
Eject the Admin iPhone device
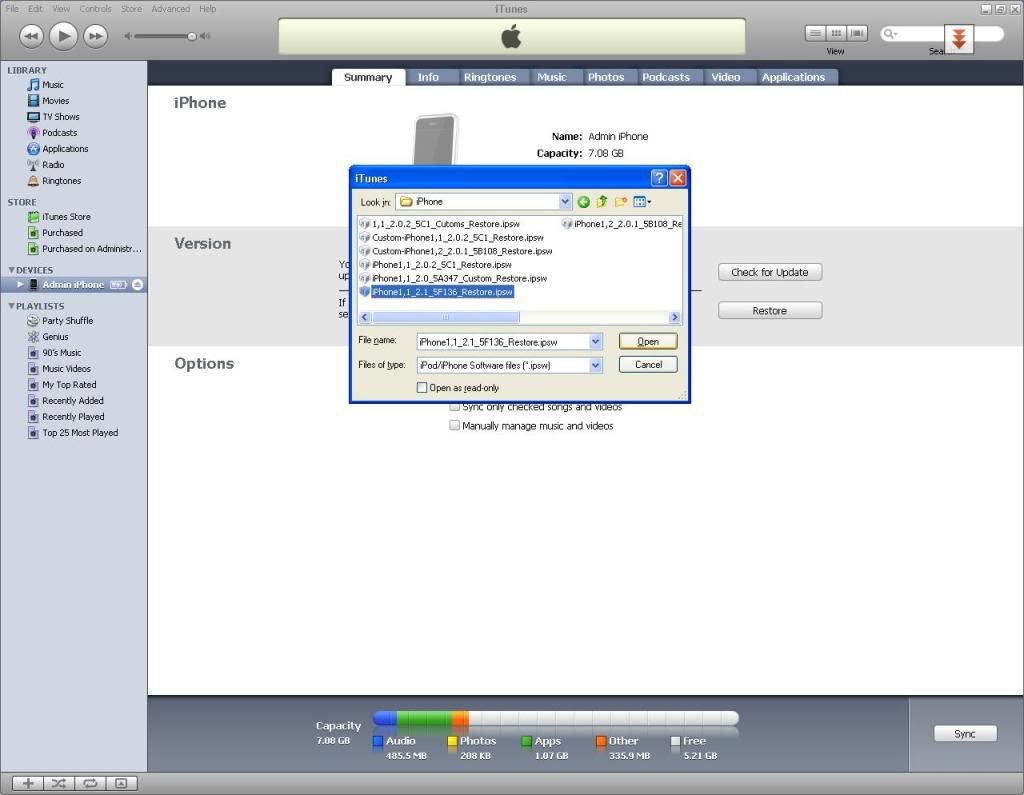[137, 285]
